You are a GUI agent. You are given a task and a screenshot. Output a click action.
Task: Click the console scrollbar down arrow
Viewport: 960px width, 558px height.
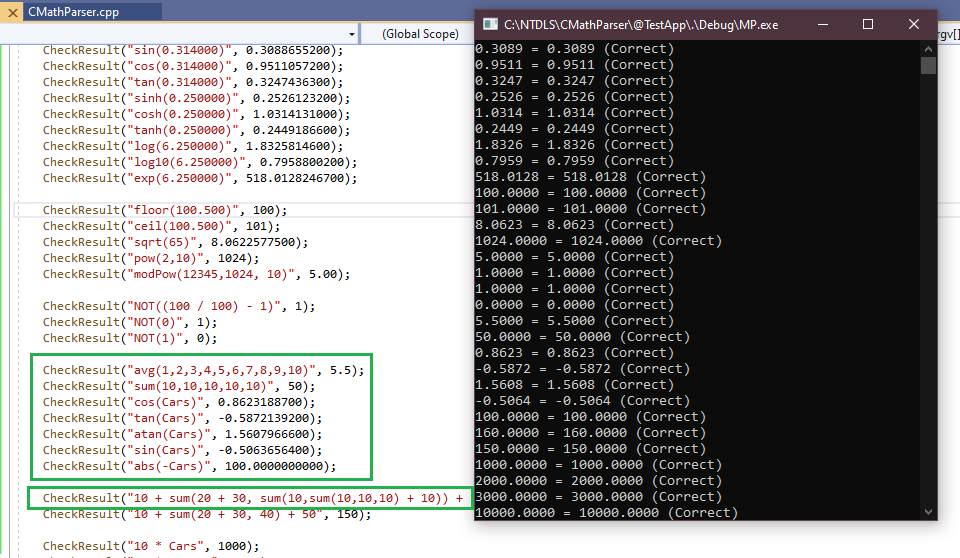coord(928,512)
